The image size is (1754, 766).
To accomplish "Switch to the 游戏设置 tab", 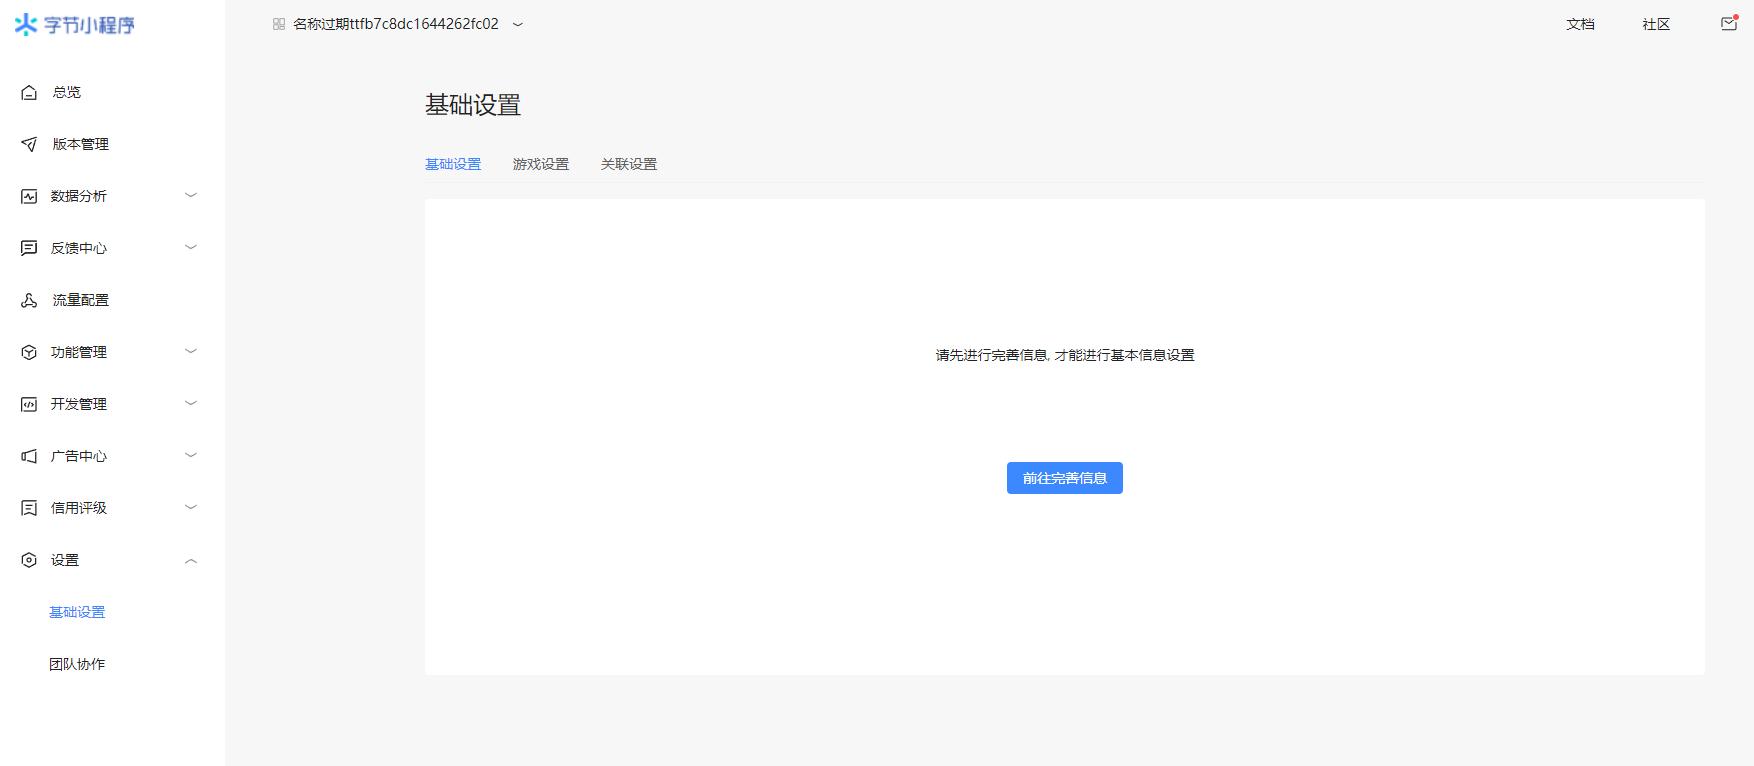I will (x=540, y=164).
